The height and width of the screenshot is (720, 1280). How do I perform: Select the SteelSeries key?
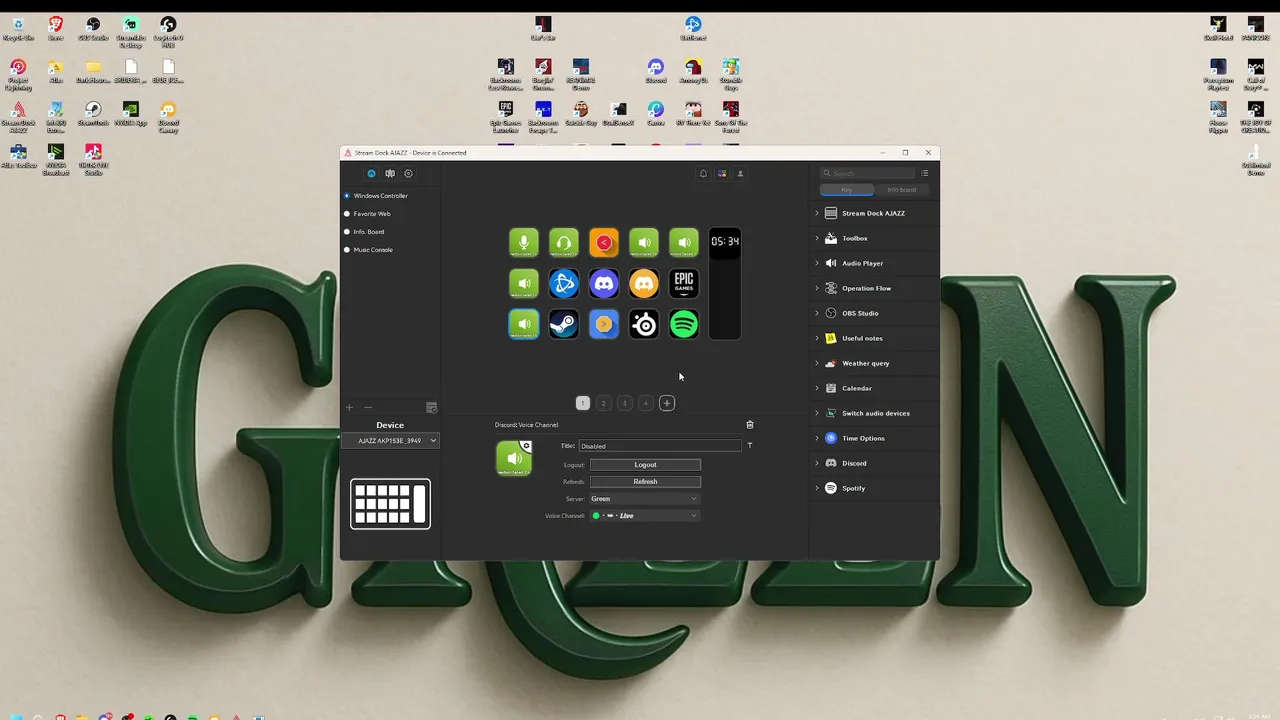tap(644, 324)
